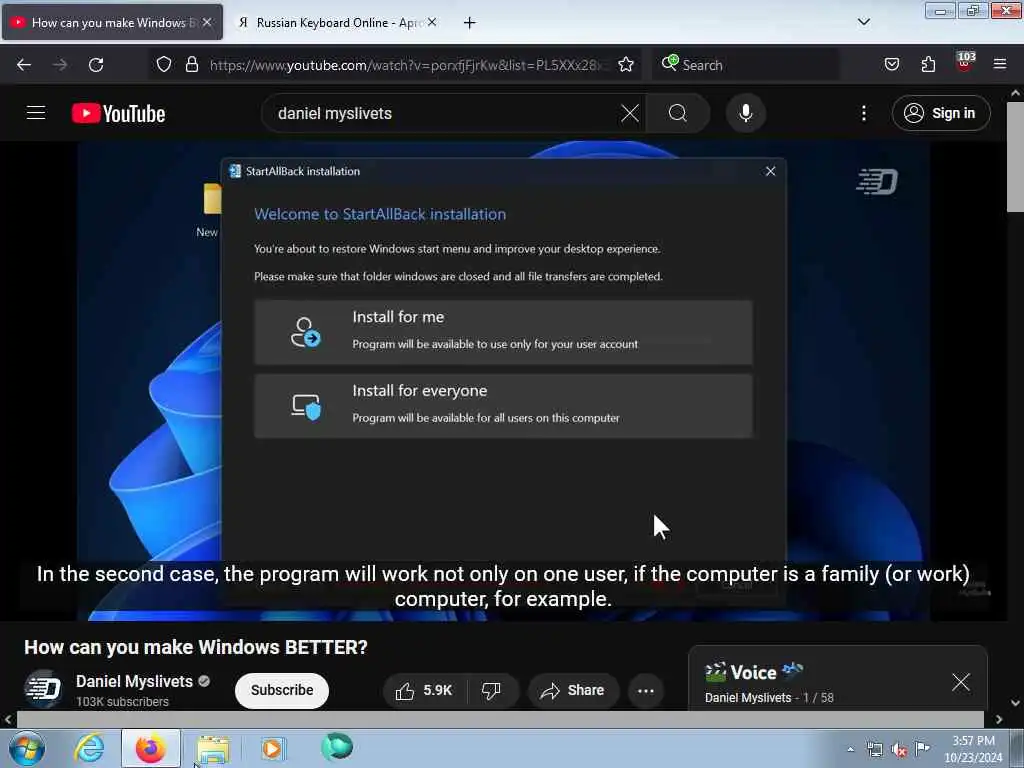Screen dimensions: 1024x768
Task: Click the video player frame
Action: [503, 380]
